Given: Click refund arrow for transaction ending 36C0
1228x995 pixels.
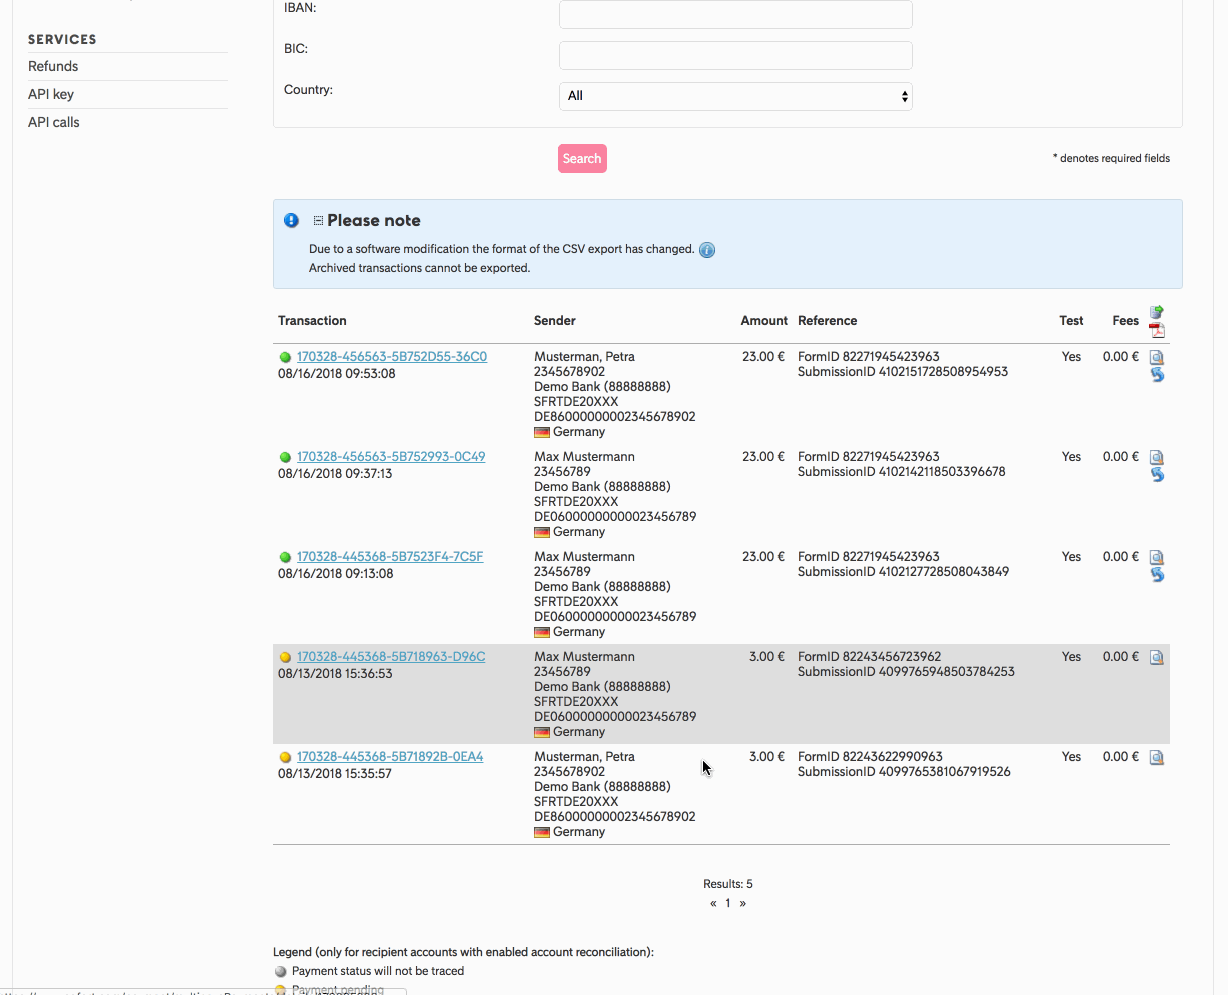Looking at the screenshot, I should [1157, 375].
